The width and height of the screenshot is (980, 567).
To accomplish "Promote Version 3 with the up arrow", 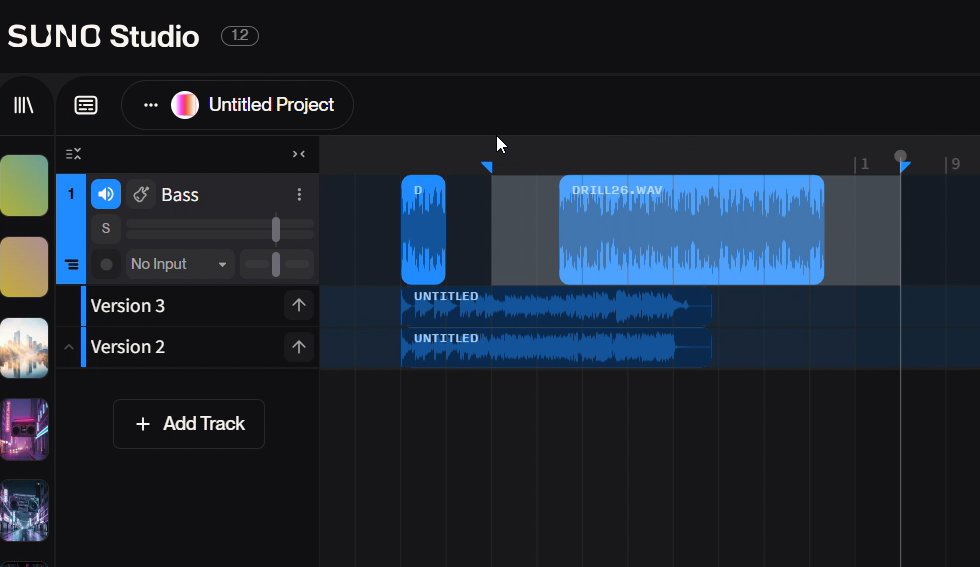I will point(298,306).
